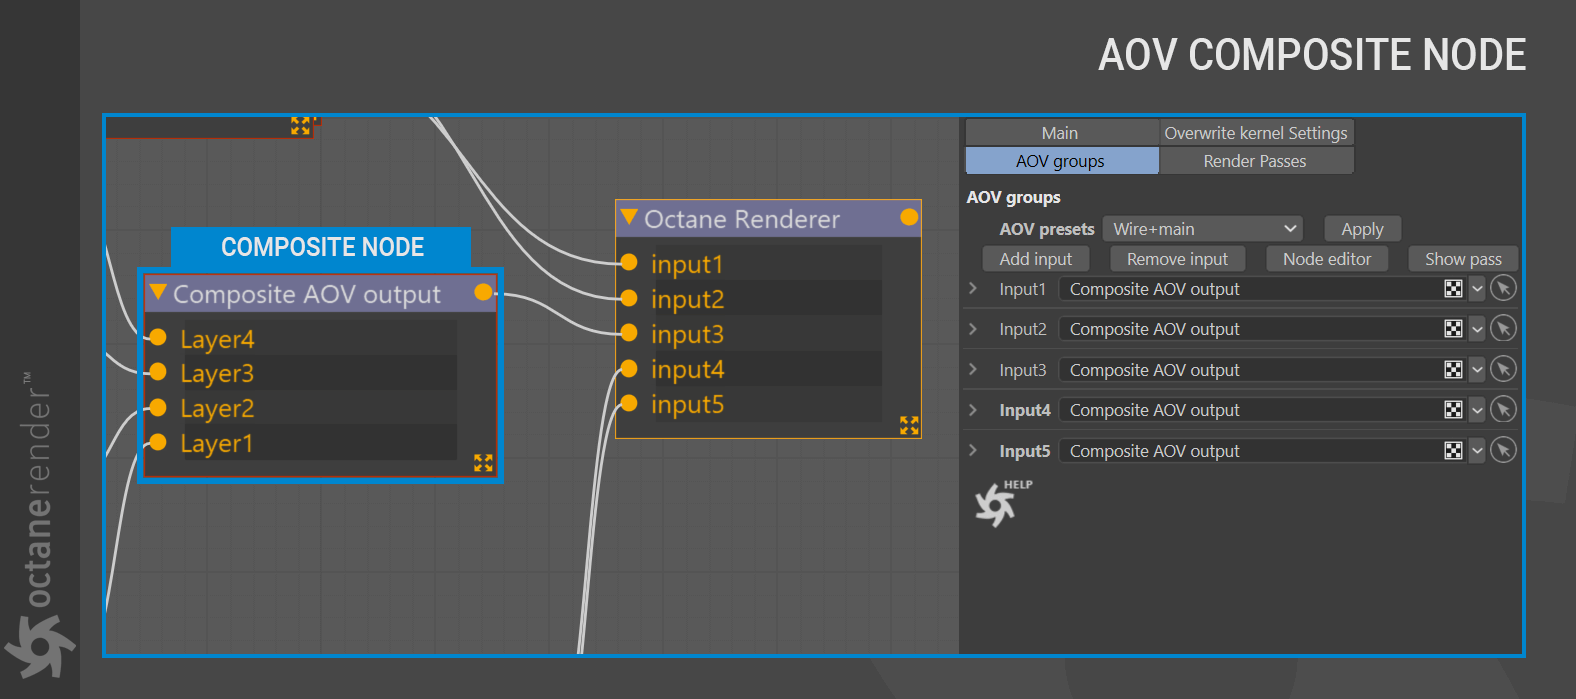The height and width of the screenshot is (699, 1576).
Task: Click the Show pass button
Action: coord(1463,259)
